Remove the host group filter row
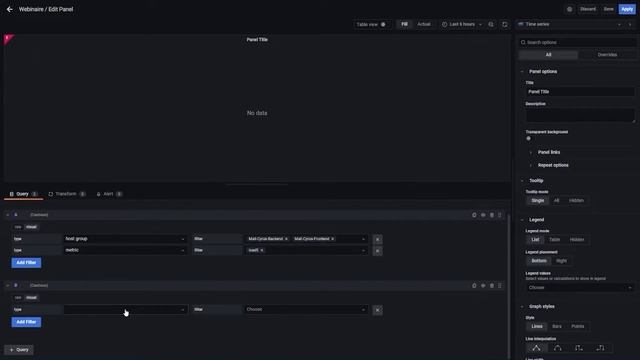This screenshot has width=640, height=360. 378,239
